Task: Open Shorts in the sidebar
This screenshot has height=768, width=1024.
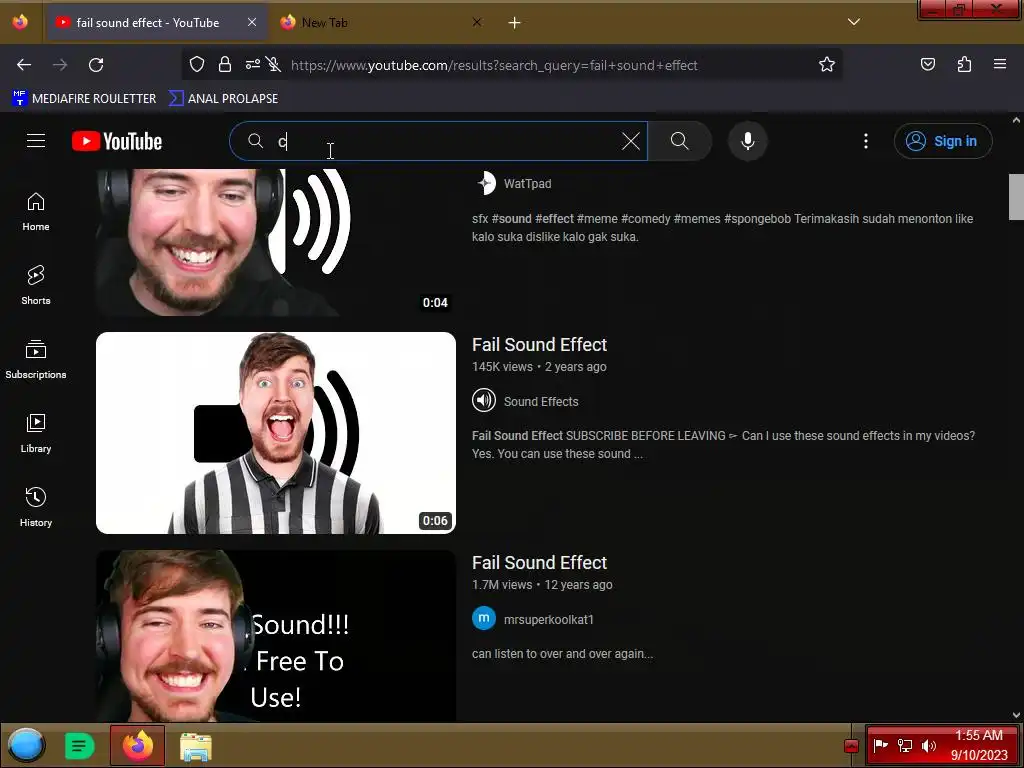Action: point(36,286)
